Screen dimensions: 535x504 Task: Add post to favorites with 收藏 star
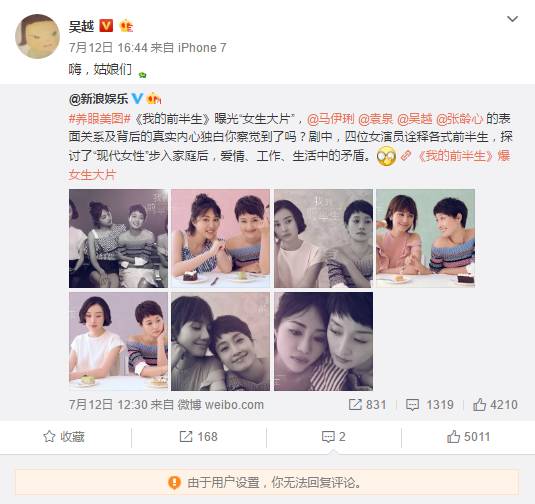click(64, 437)
